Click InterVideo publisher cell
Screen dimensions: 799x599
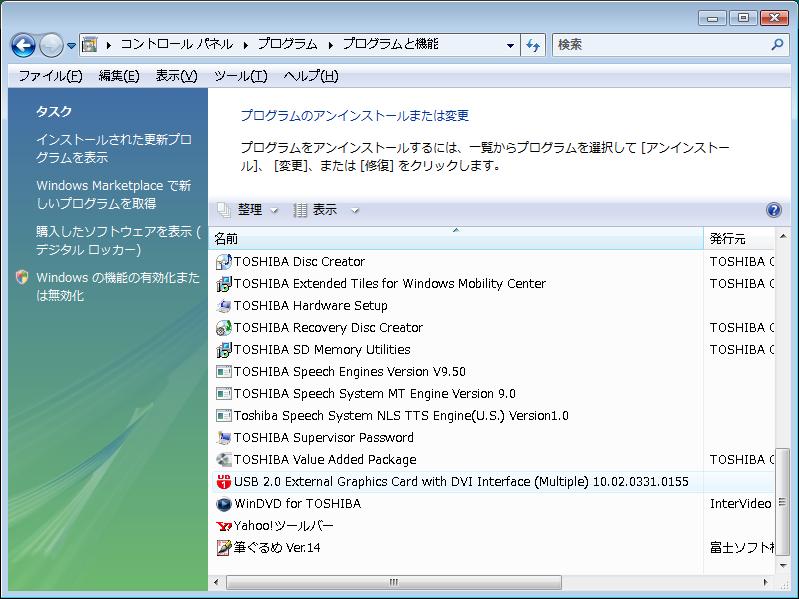(x=740, y=504)
